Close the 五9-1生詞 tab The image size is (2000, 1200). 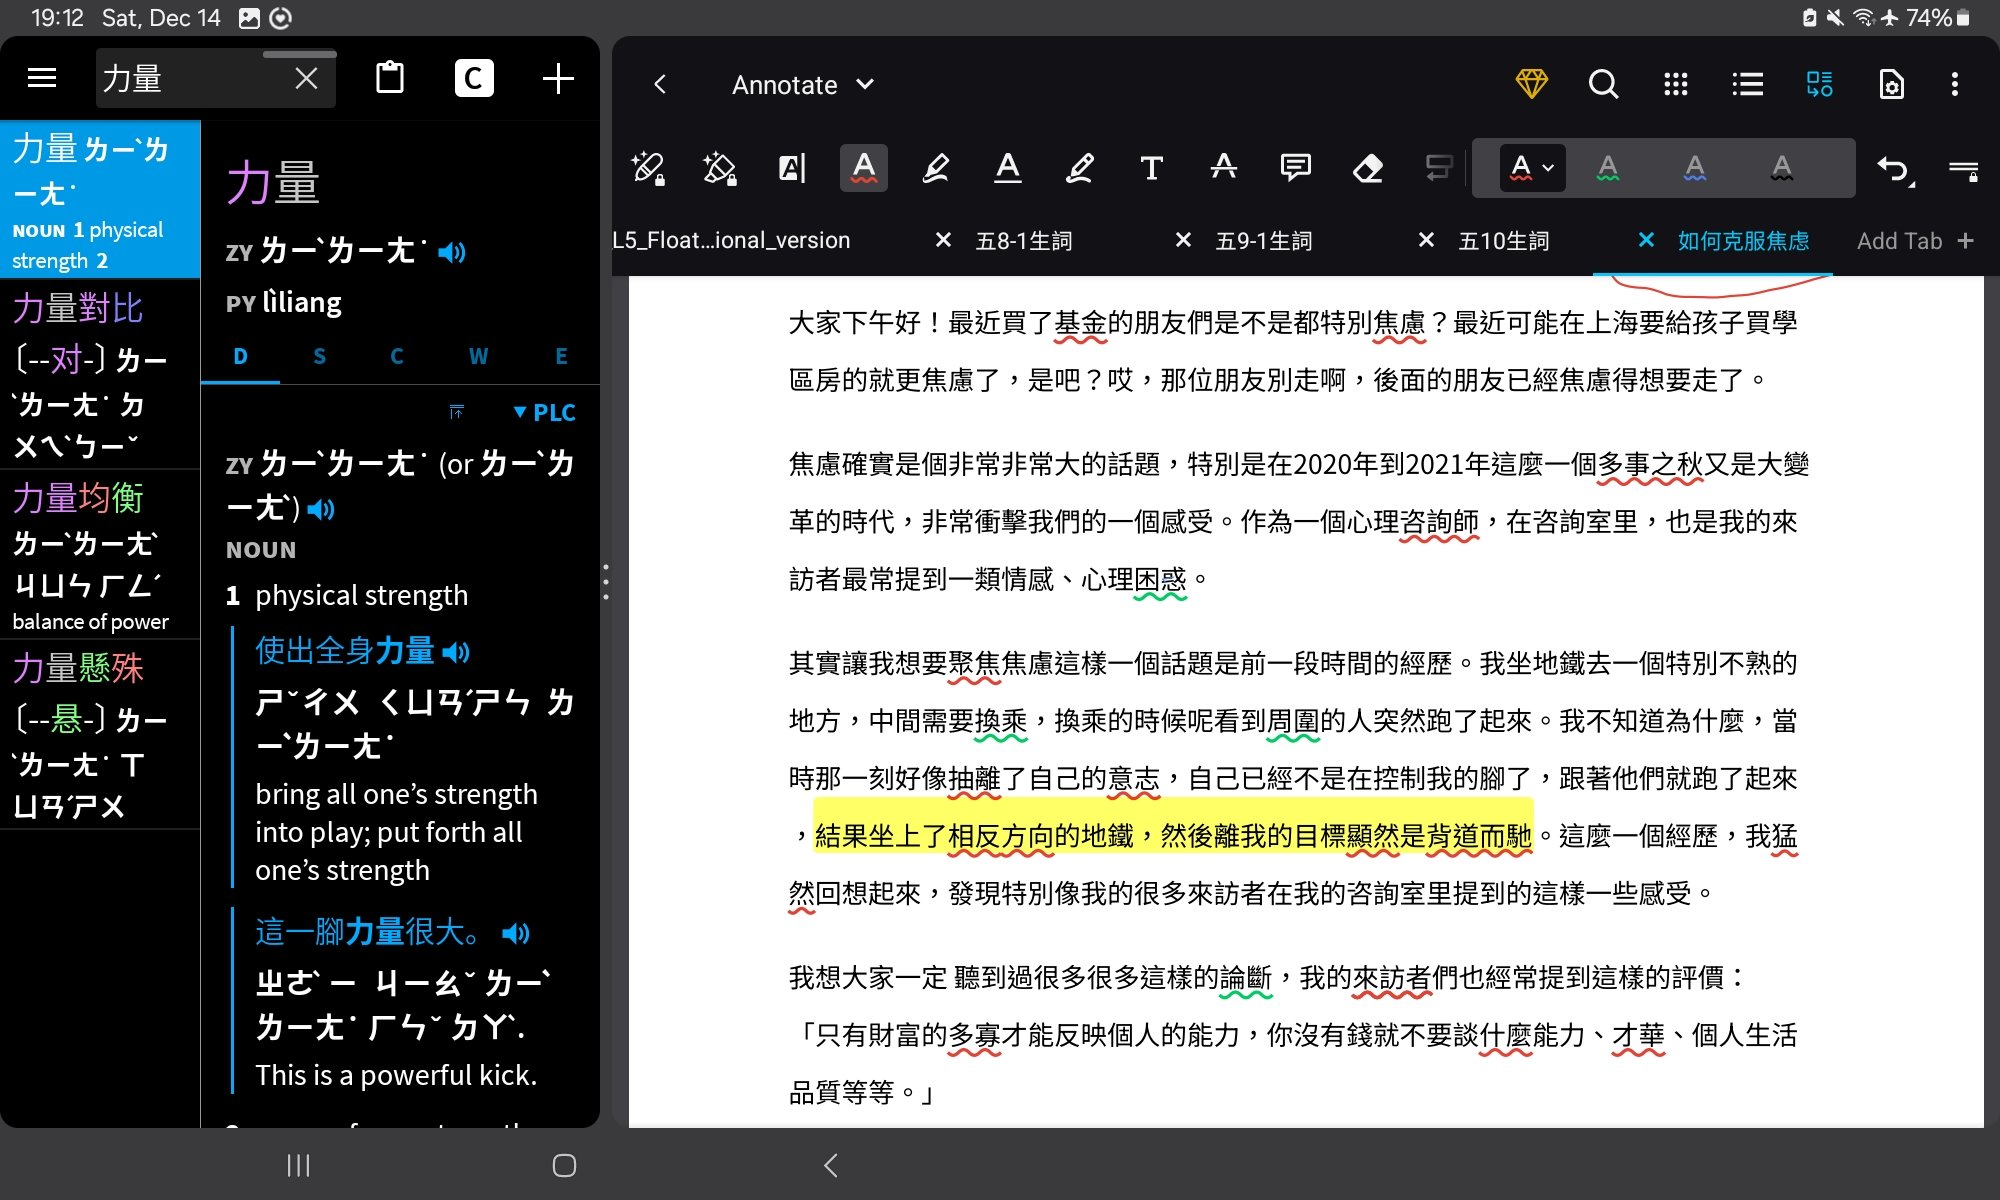point(1183,240)
